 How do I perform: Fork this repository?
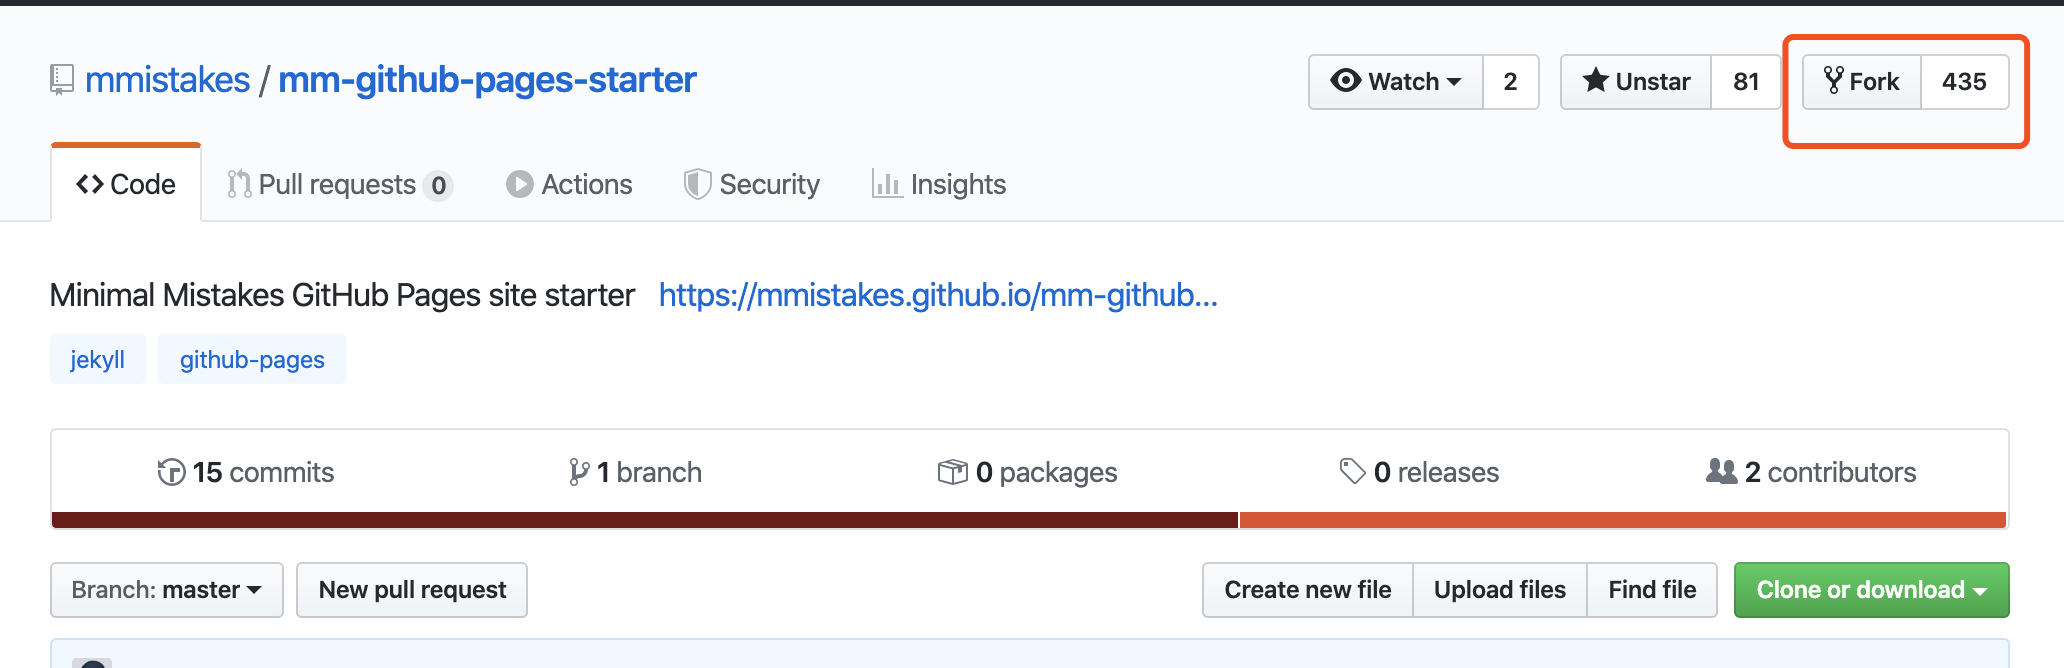1861,82
